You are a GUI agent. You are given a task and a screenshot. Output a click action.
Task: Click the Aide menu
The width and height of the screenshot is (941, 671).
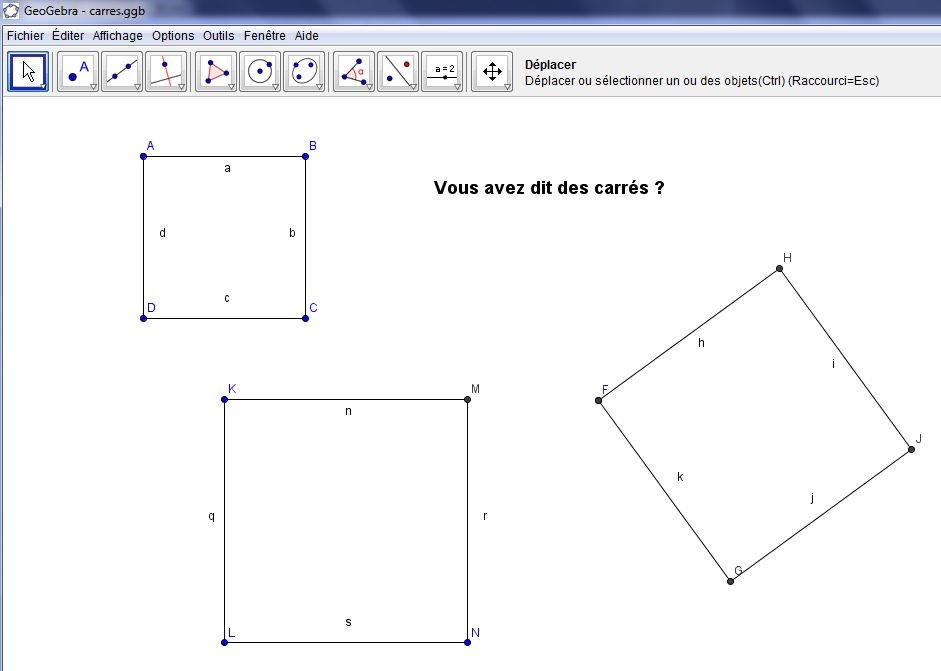coord(306,35)
